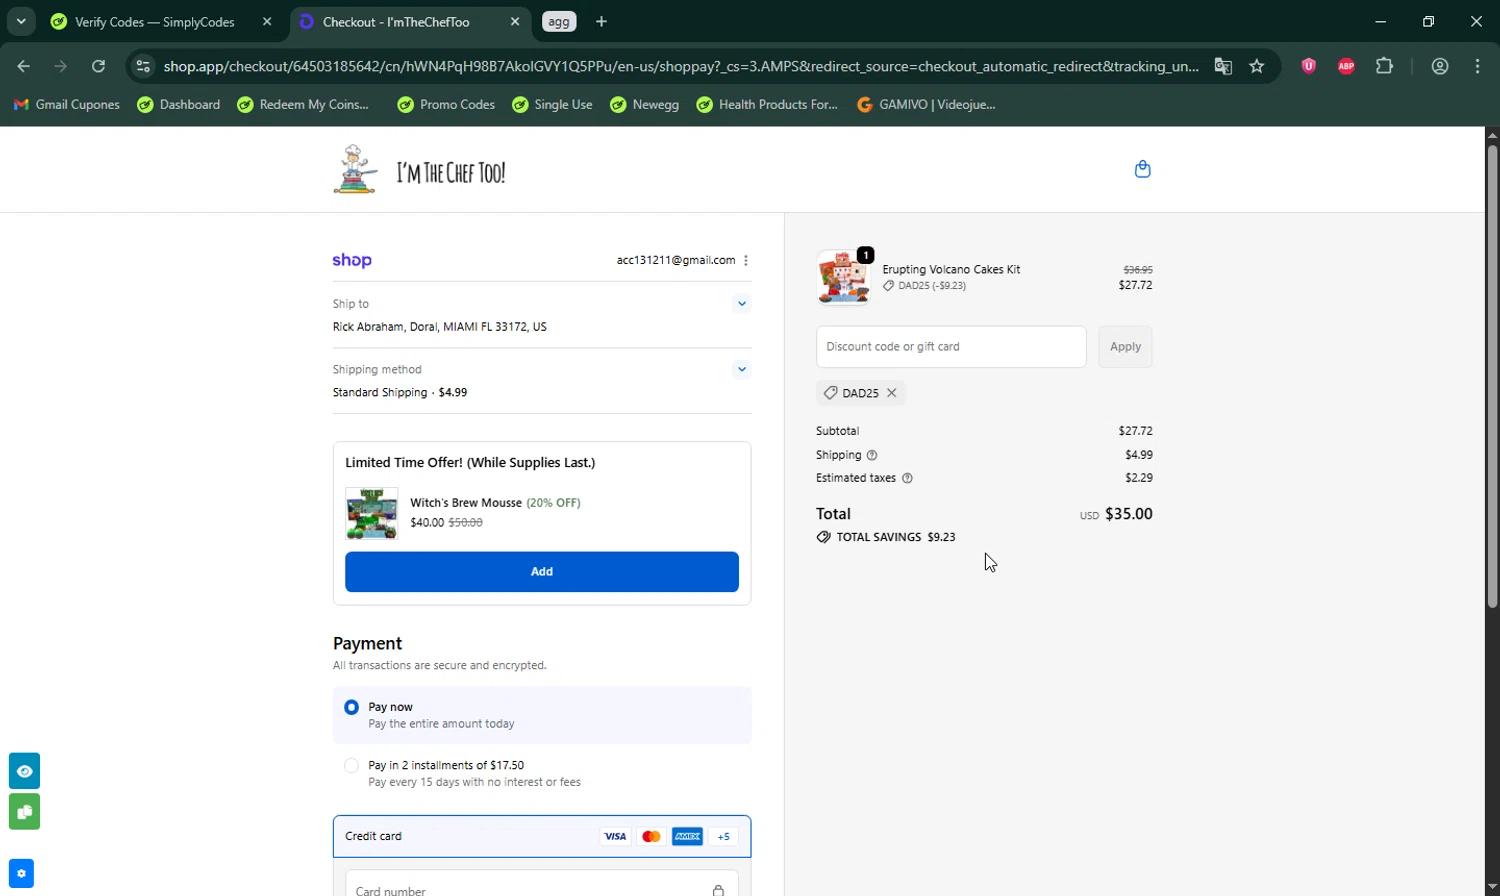Show the +5 more card types
Image resolution: width=1500 pixels, height=896 pixels.
[x=723, y=836]
